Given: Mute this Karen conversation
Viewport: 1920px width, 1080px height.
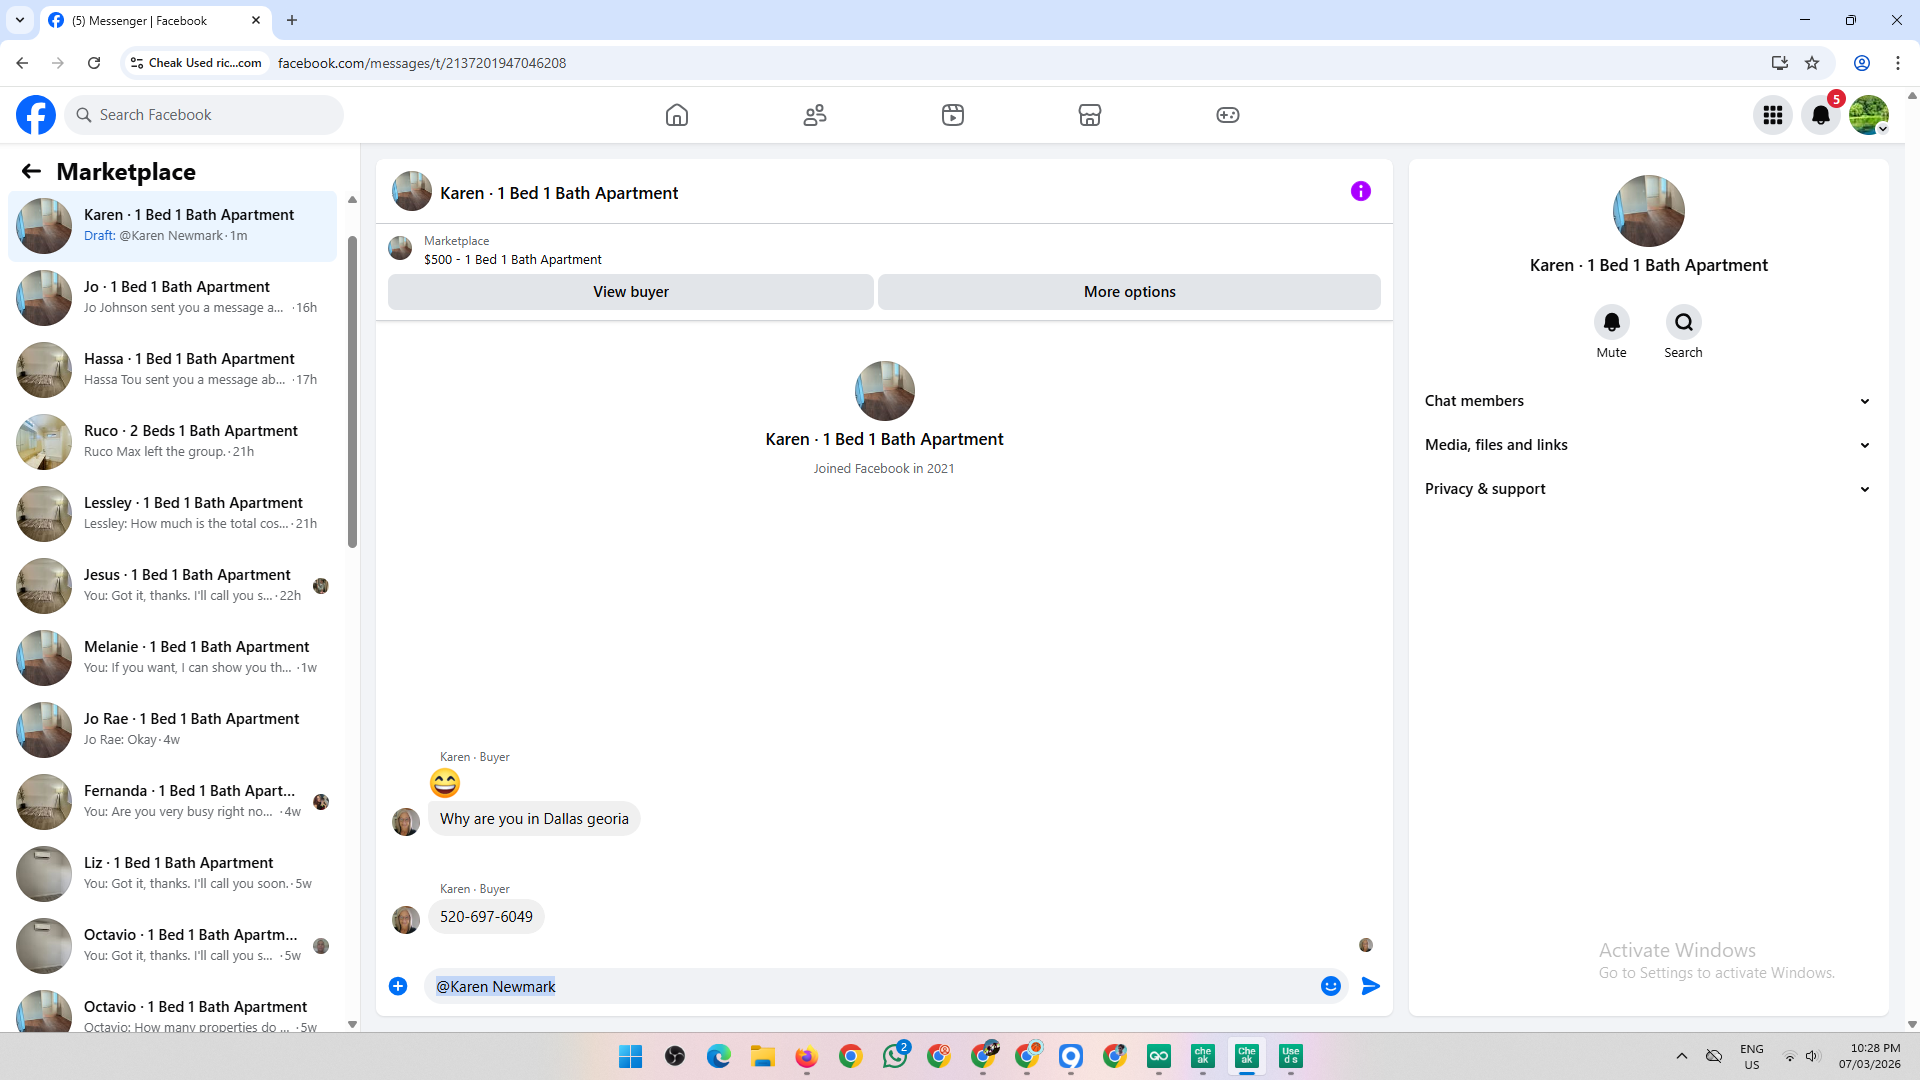Looking at the screenshot, I should 1612,322.
